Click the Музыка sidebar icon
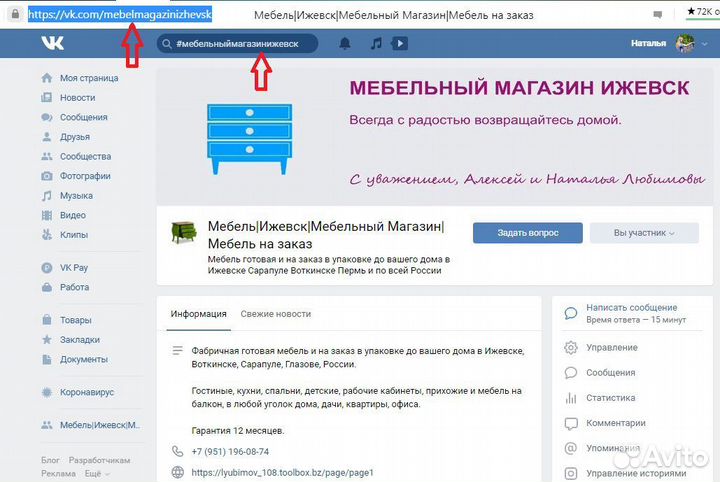720x482 pixels. (x=47, y=196)
